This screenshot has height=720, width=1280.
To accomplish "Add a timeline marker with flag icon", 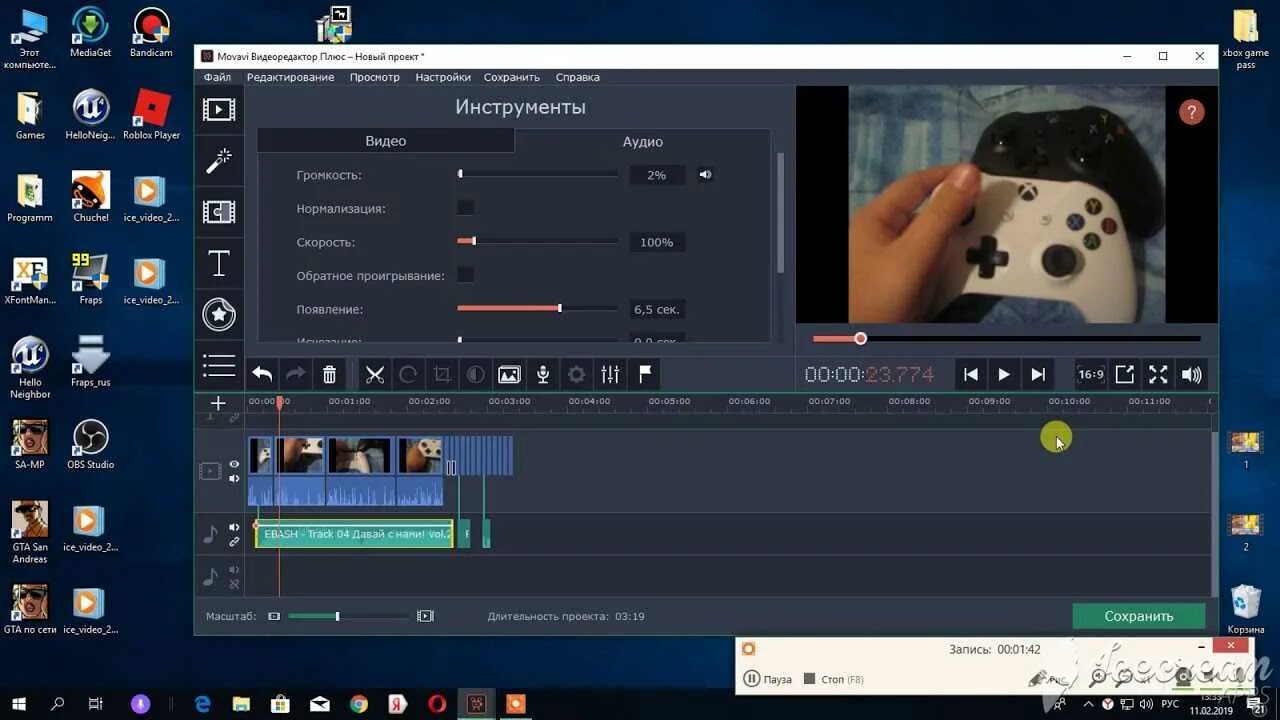I will tap(645, 374).
